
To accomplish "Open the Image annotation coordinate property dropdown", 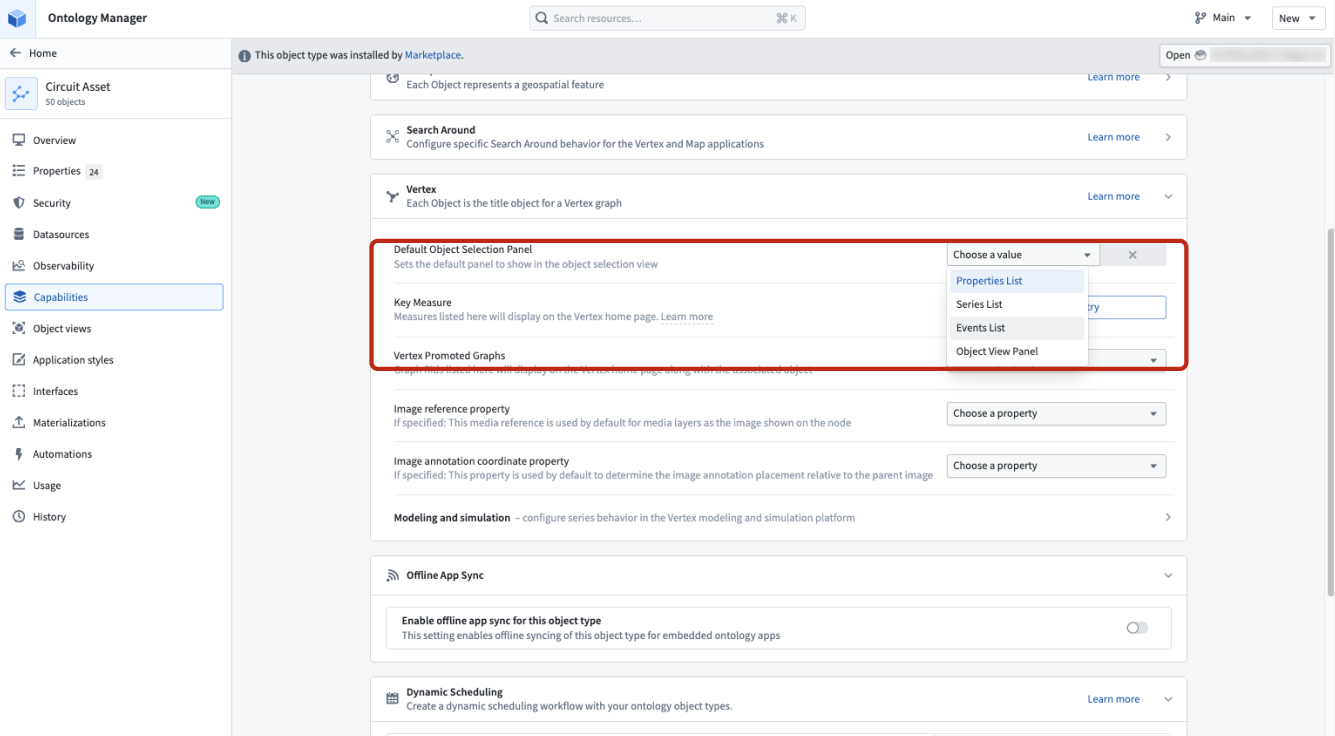I will [x=1056, y=465].
